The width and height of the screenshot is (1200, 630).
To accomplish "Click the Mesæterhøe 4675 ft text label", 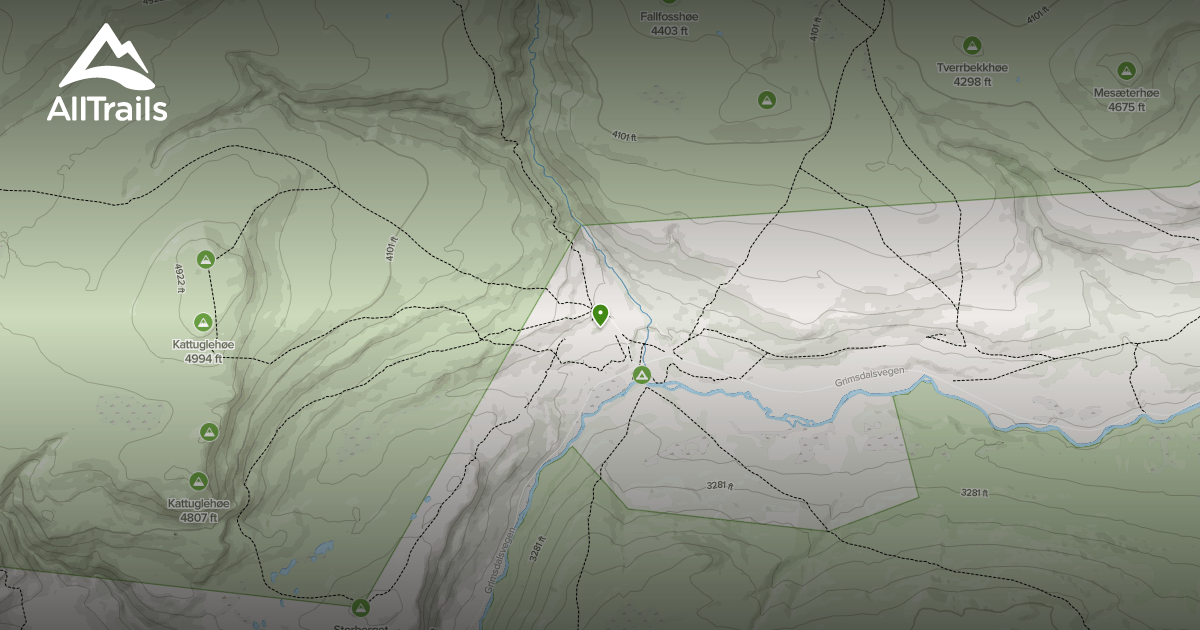I will pyautogui.click(x=1126, y=100).
